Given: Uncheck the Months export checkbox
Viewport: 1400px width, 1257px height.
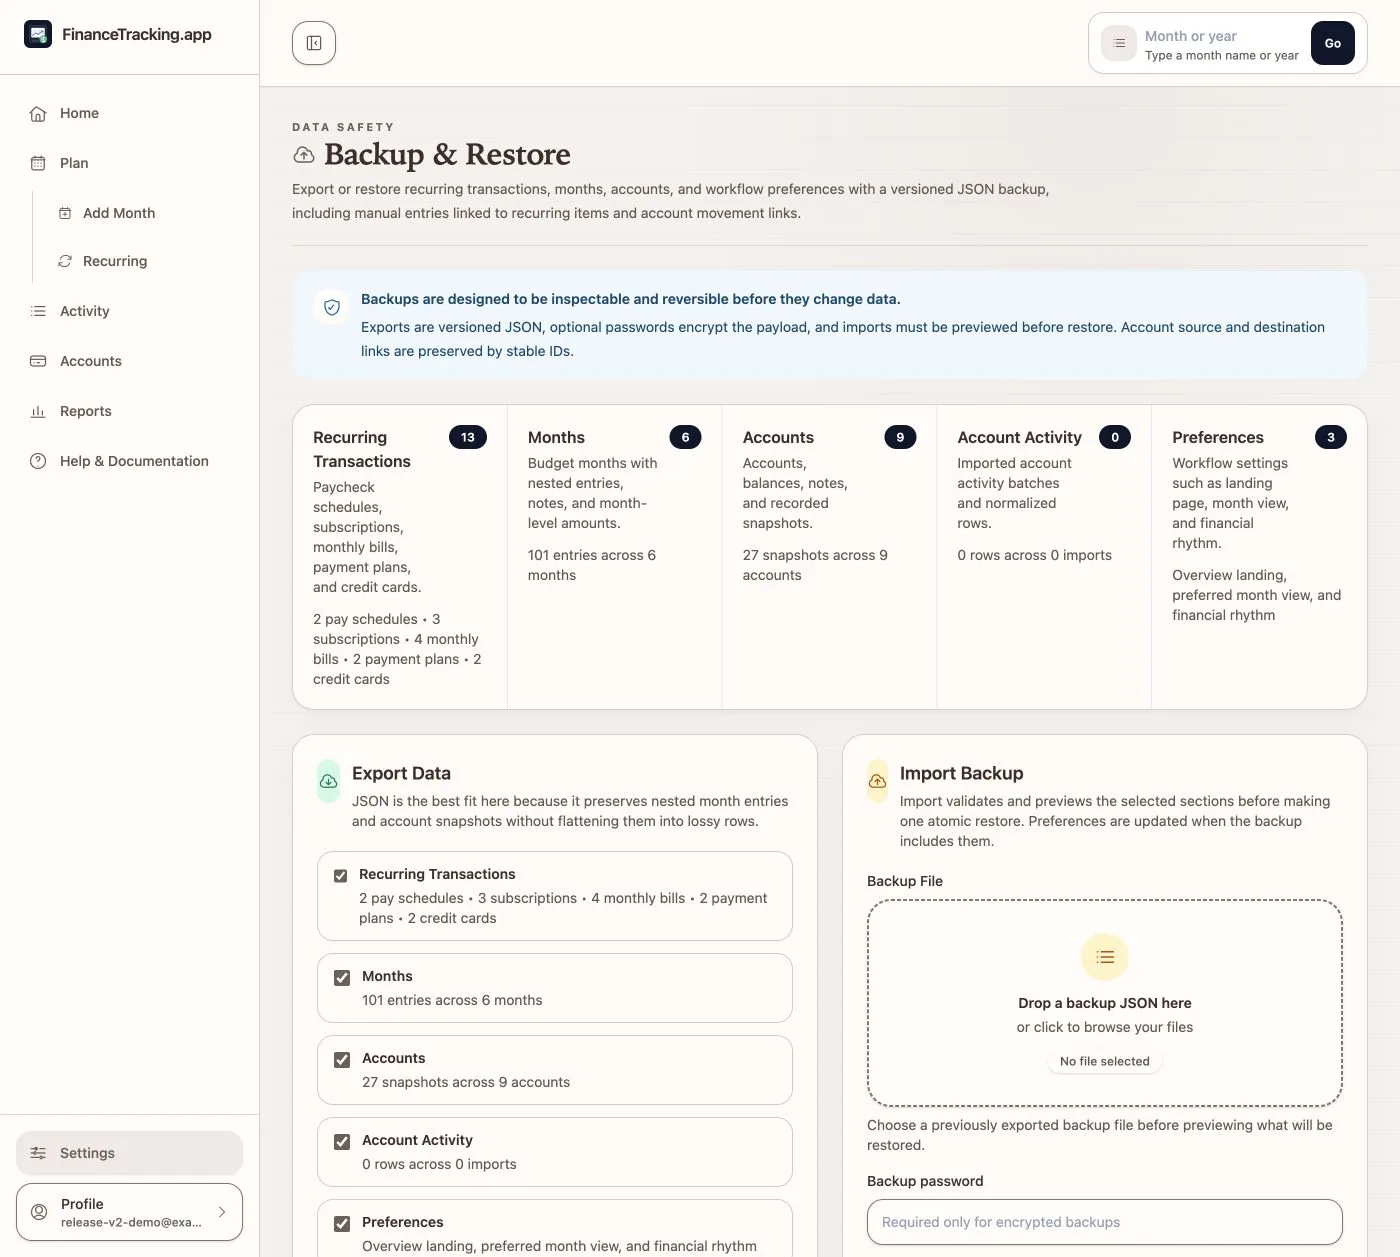Looking at the screenshot, I should click(x=342, y=978).
